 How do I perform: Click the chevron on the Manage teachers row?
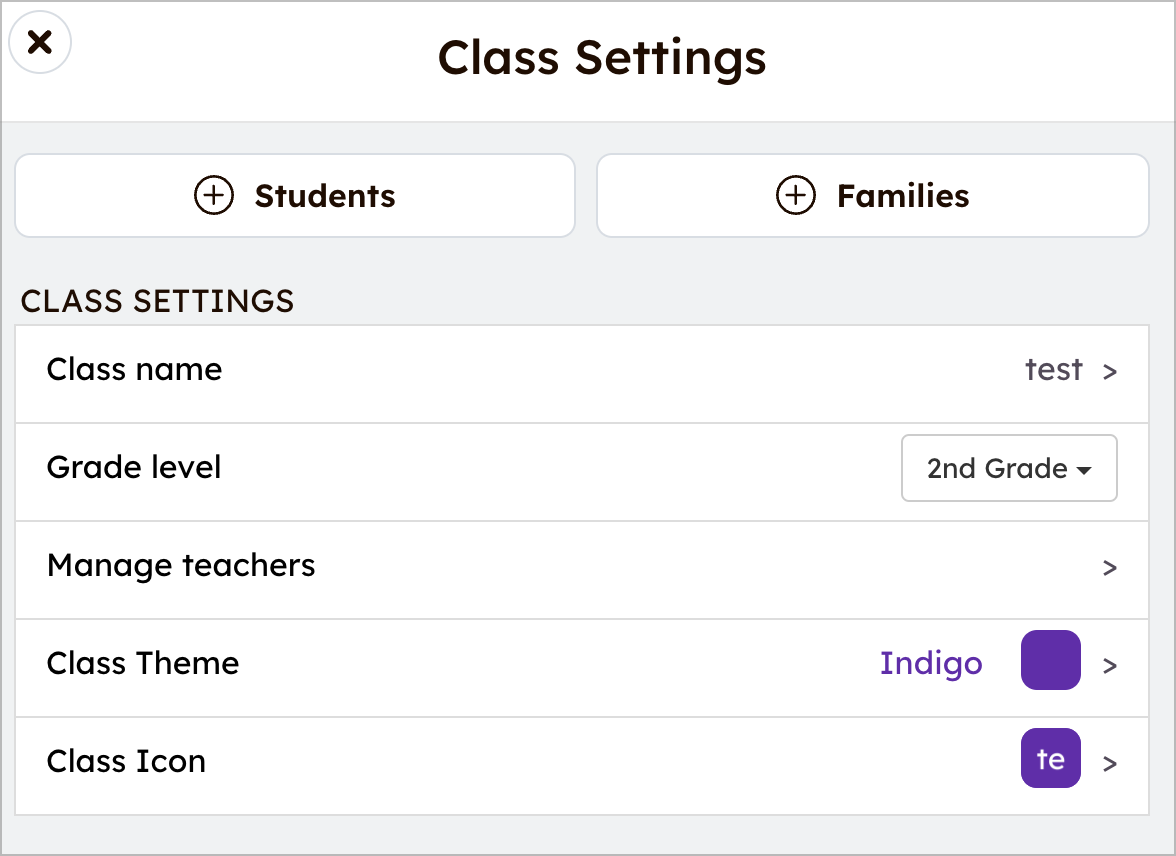click(x=1111, y=567)
